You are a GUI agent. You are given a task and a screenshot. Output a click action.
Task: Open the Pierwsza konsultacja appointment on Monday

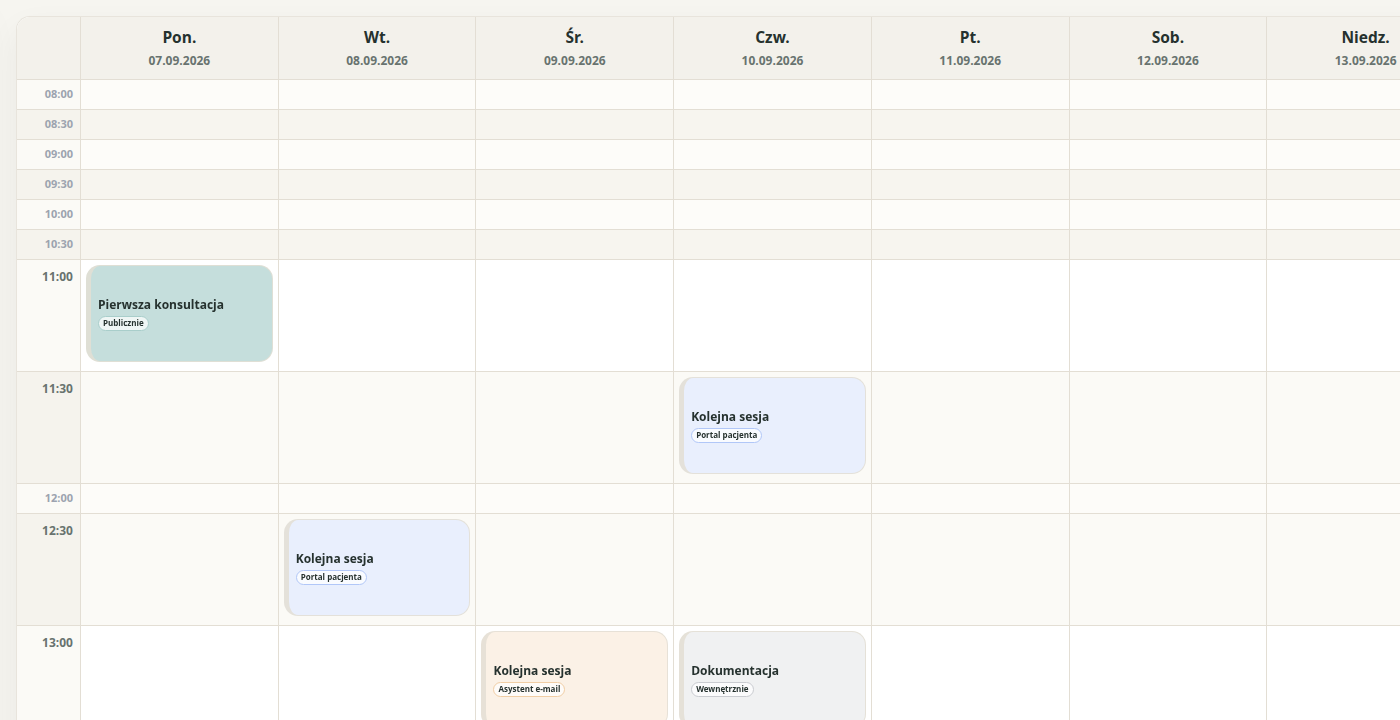180,313
